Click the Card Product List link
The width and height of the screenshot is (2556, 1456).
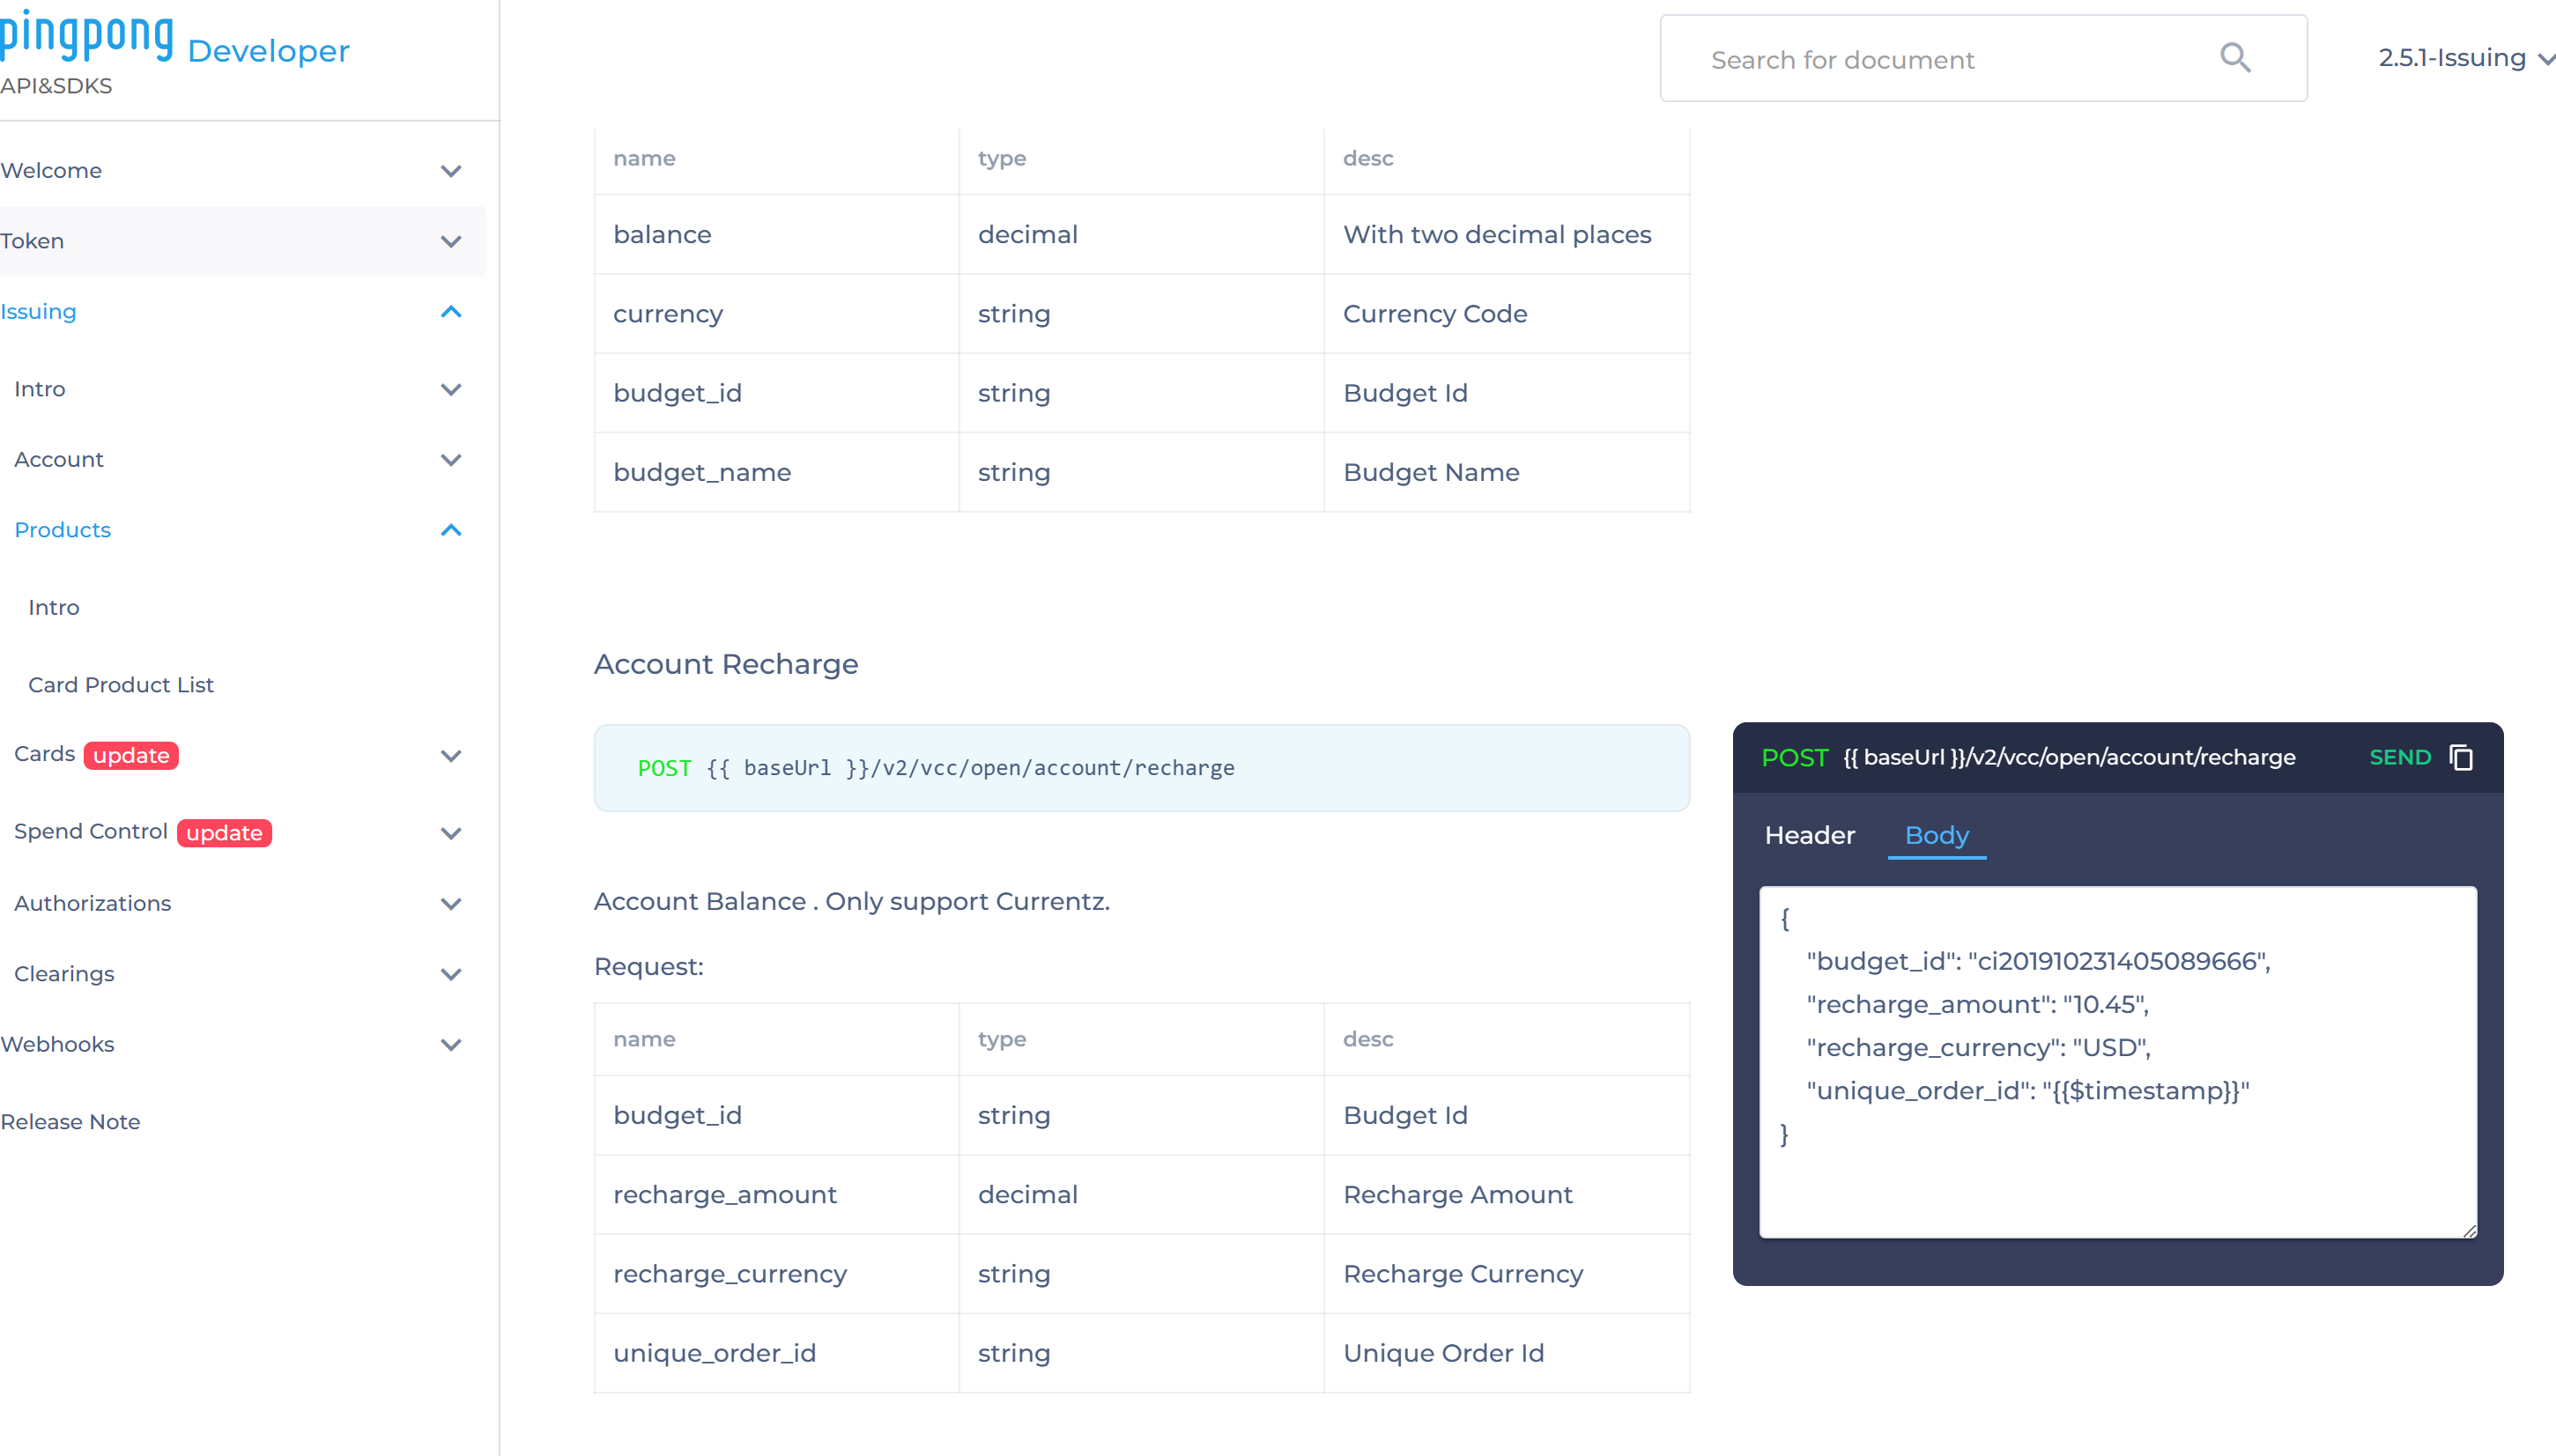[119, 684]
